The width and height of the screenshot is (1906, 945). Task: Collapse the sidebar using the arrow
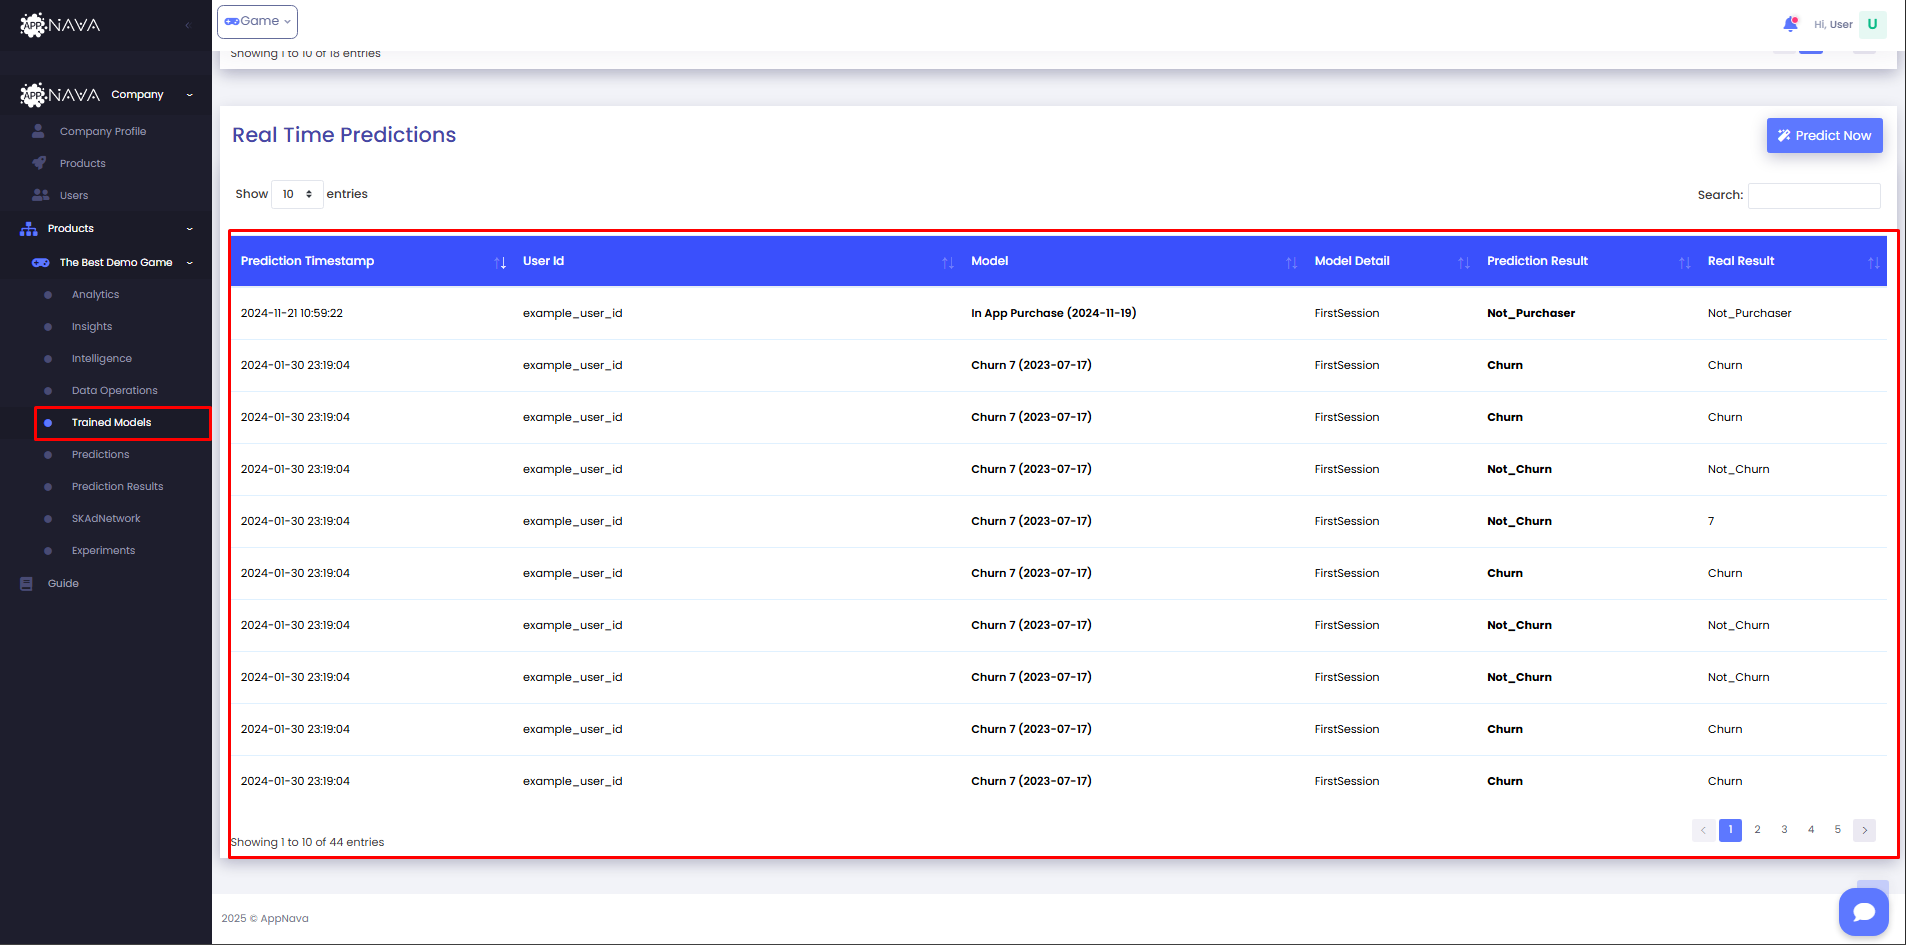point(188,25)
